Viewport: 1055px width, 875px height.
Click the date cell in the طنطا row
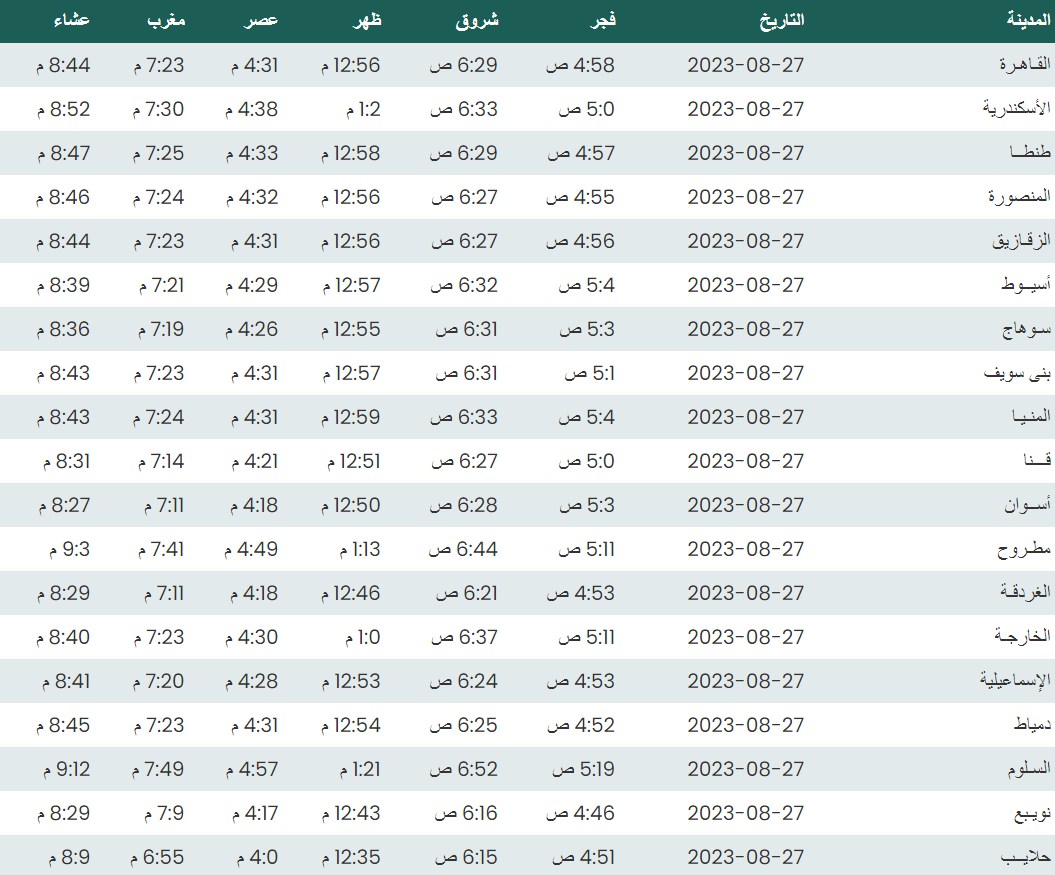[x=746, y=153]
